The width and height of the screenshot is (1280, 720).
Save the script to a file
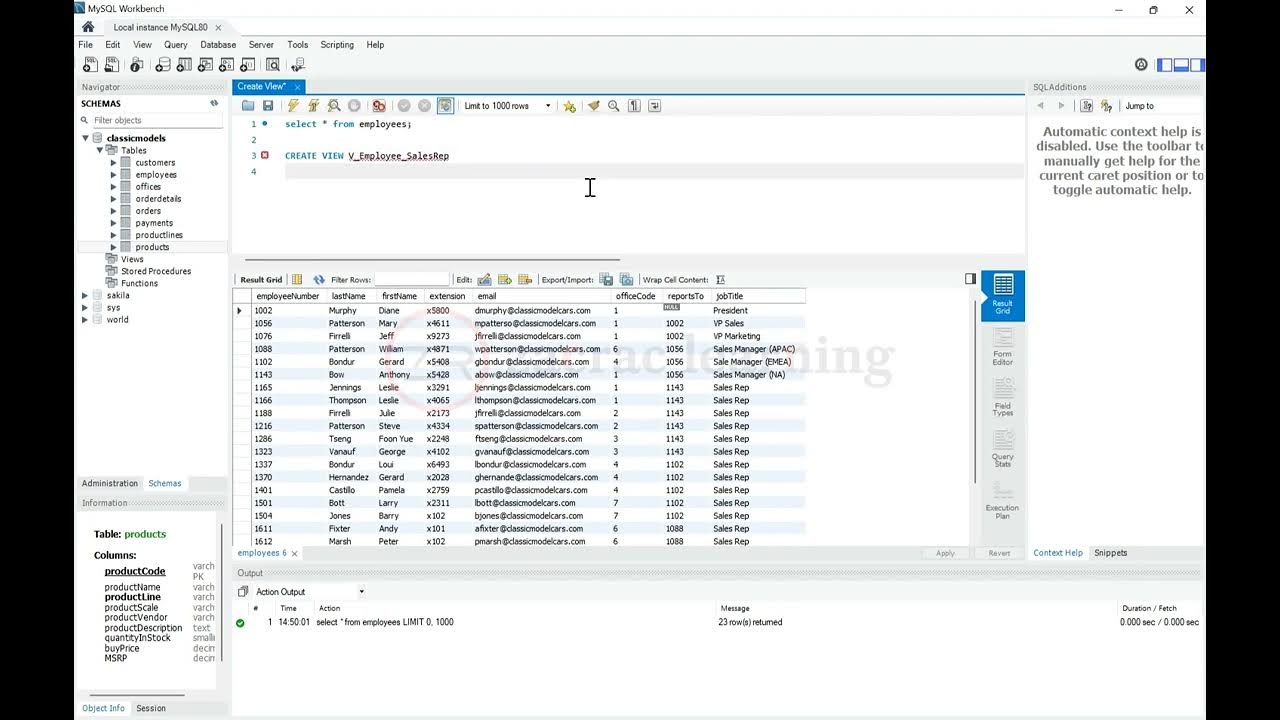[268, 106]
